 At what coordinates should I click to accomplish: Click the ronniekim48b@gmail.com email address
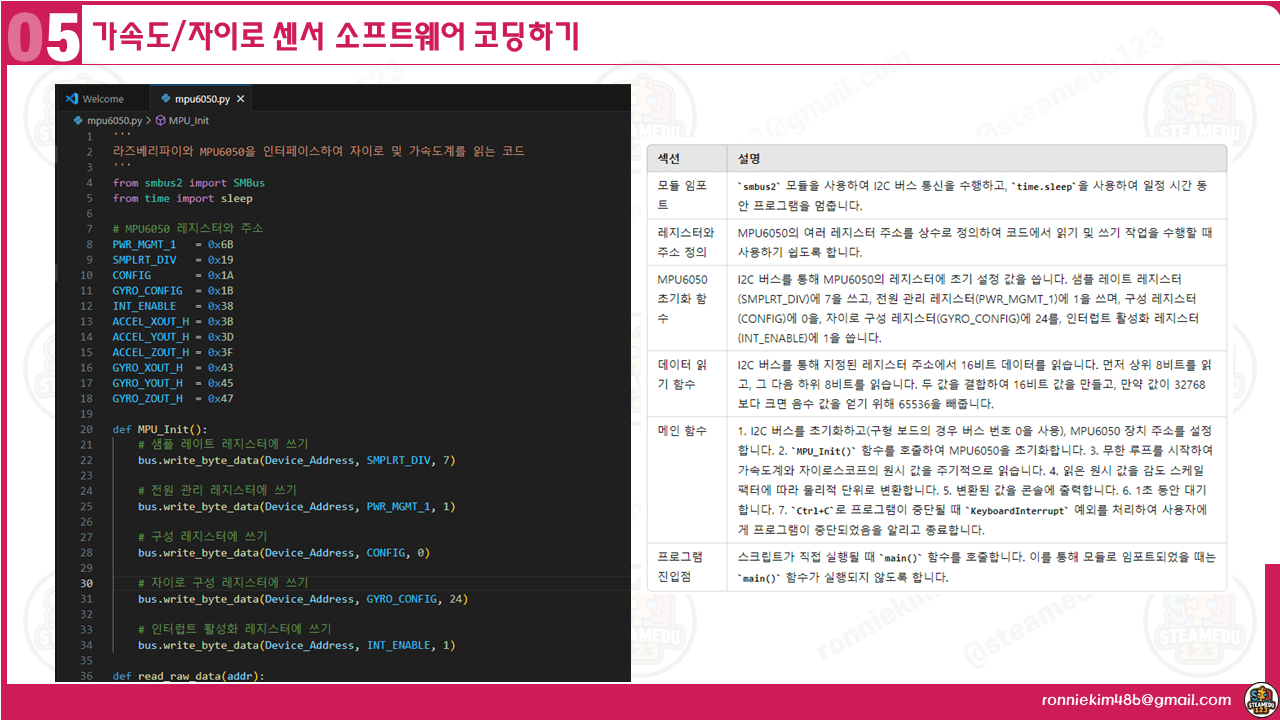pyautogui.click(x=1136, y=700)
